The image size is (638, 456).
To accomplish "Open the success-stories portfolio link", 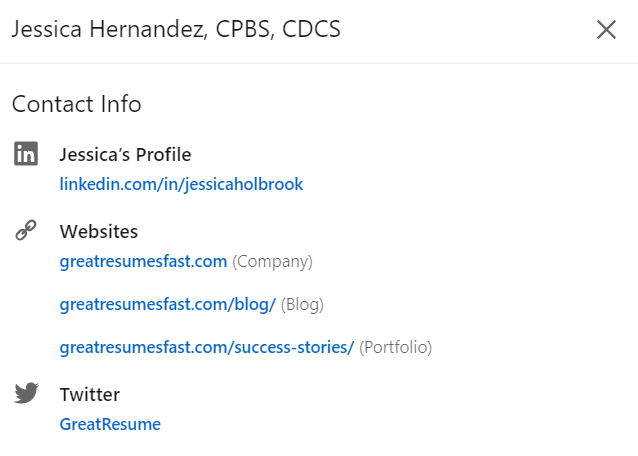I will tap(207, 347).
